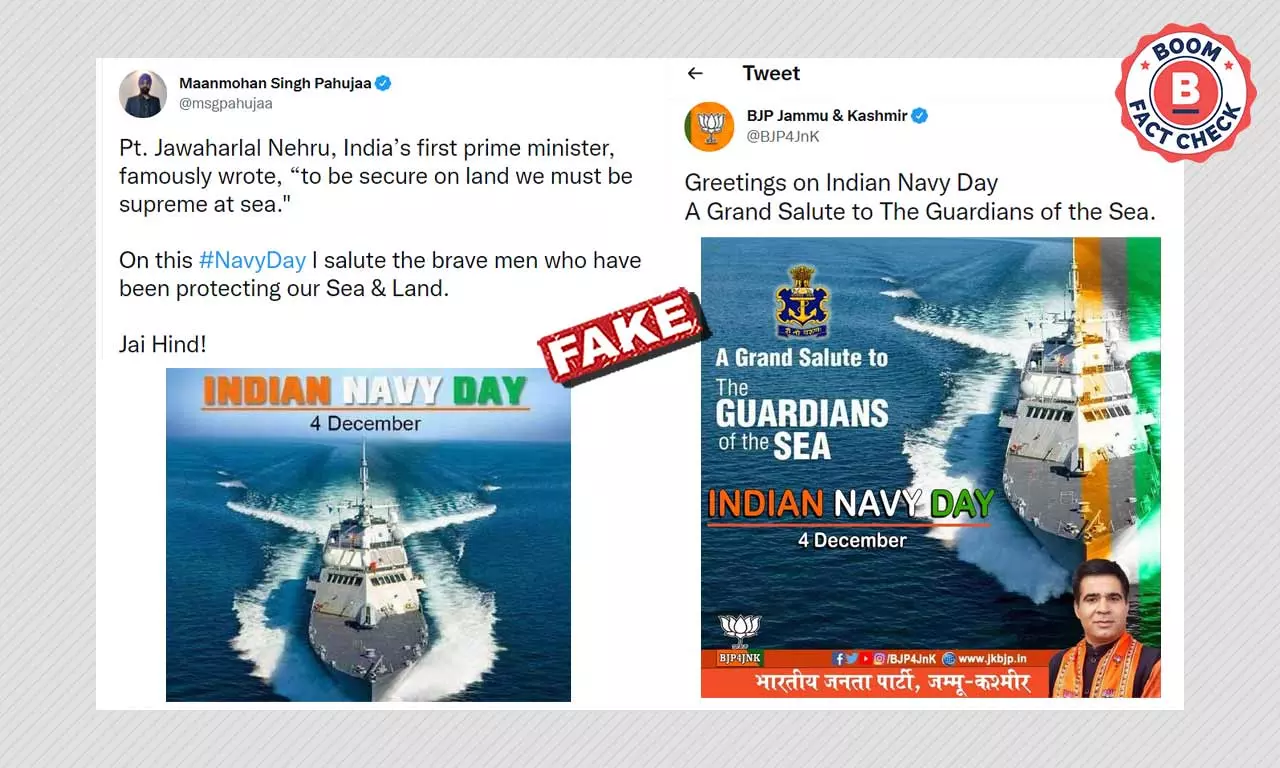The width and height of the screenshot is (1280, 768).
Task: Click verified badge next to Maanmohan Singh Pahujaa
Action: 382,83
